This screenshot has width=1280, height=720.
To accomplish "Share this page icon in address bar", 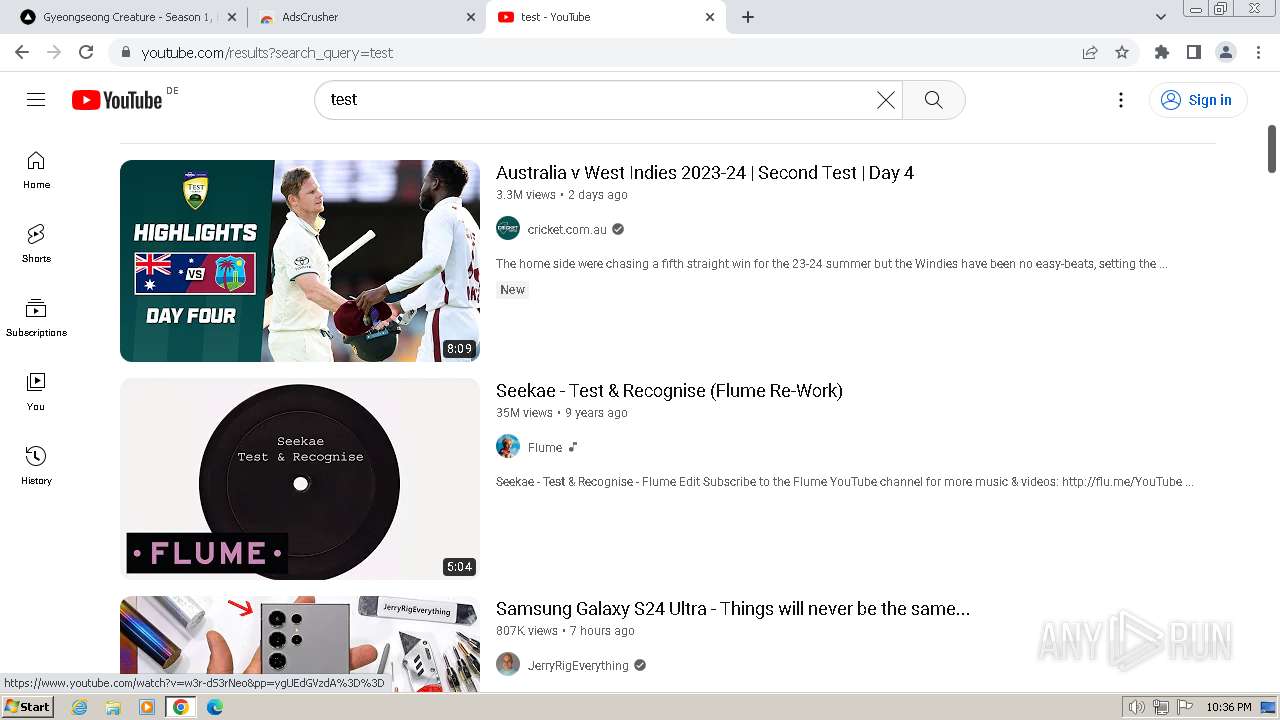I will point(1090,53).
